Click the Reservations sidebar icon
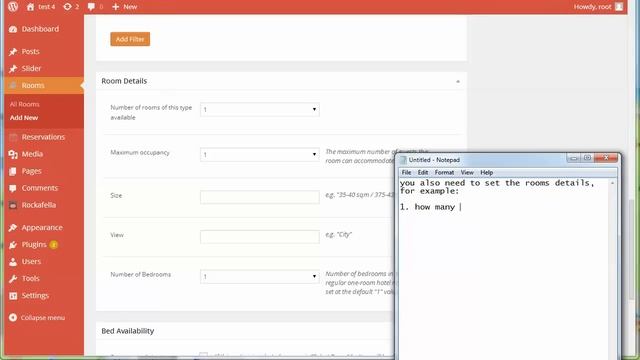 [13, 137]
